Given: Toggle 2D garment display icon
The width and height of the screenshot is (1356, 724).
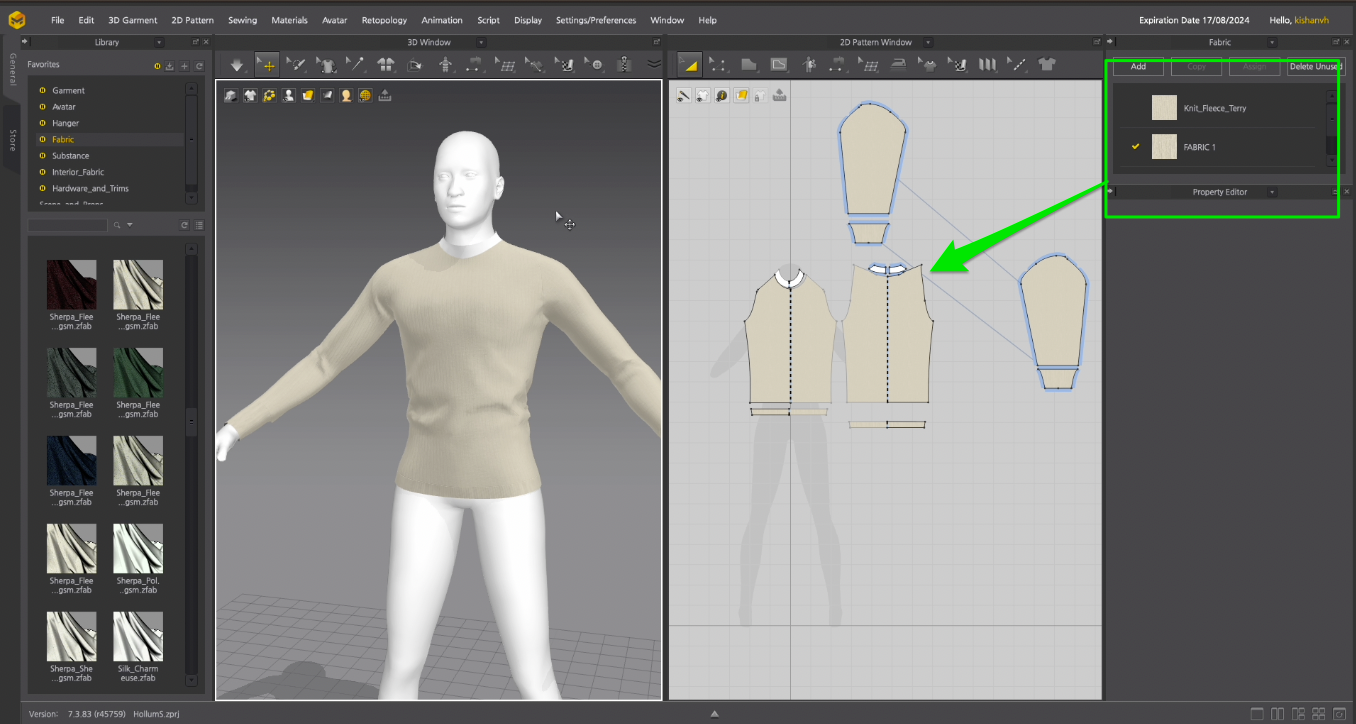Looking at the screenshot, I should pos(703,95).
